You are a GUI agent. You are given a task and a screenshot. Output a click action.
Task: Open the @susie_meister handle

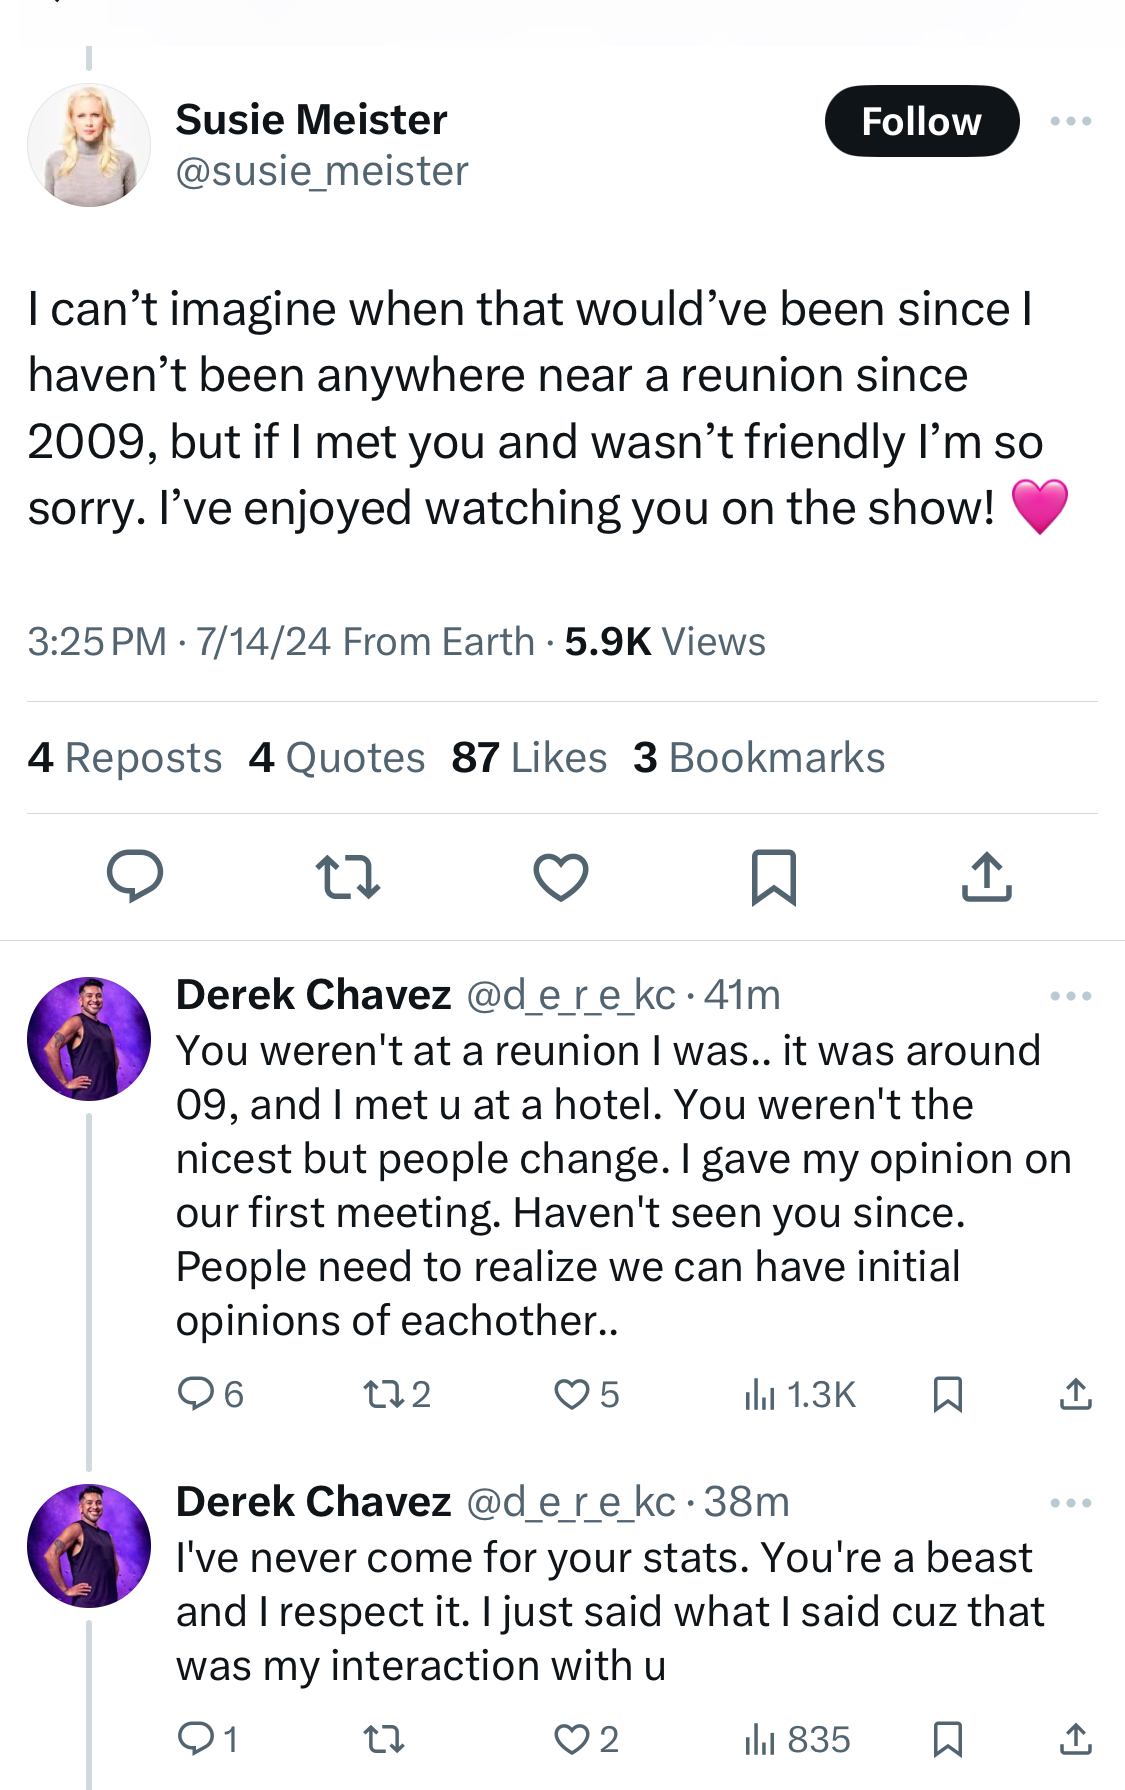pyautogui.click(x=322, y=171)
